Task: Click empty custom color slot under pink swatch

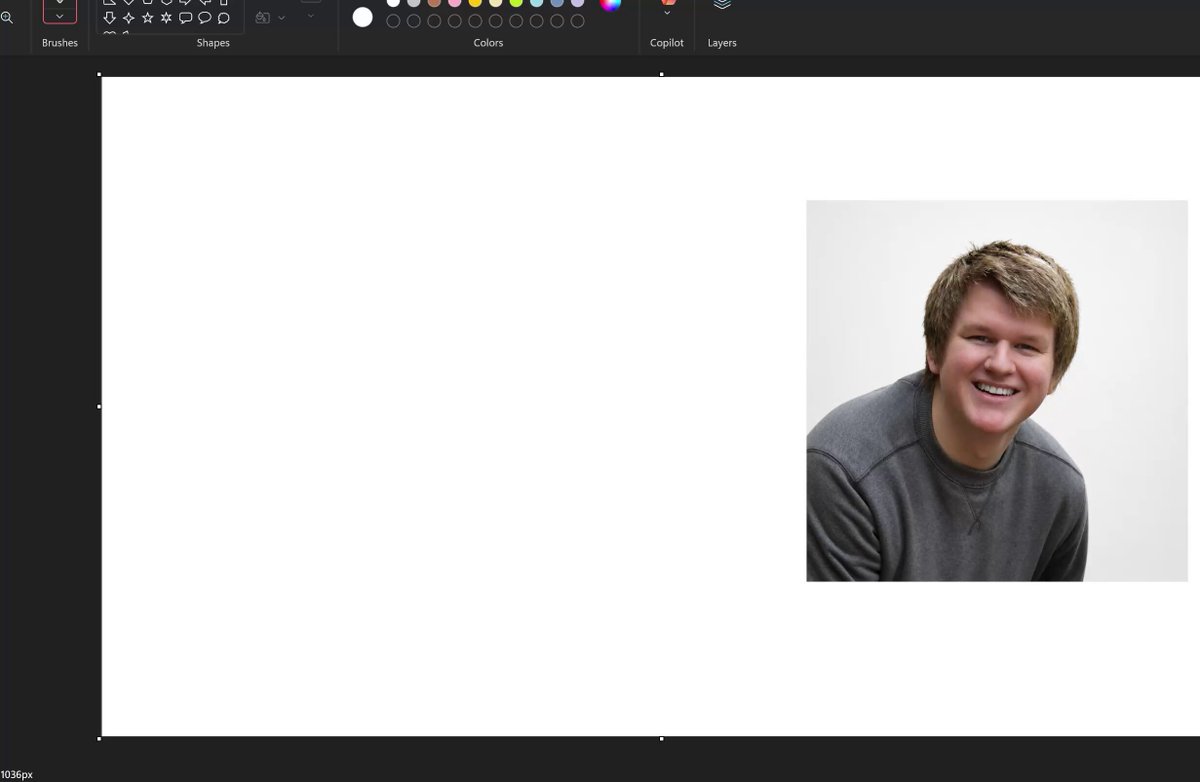Action: click(455, 21)
